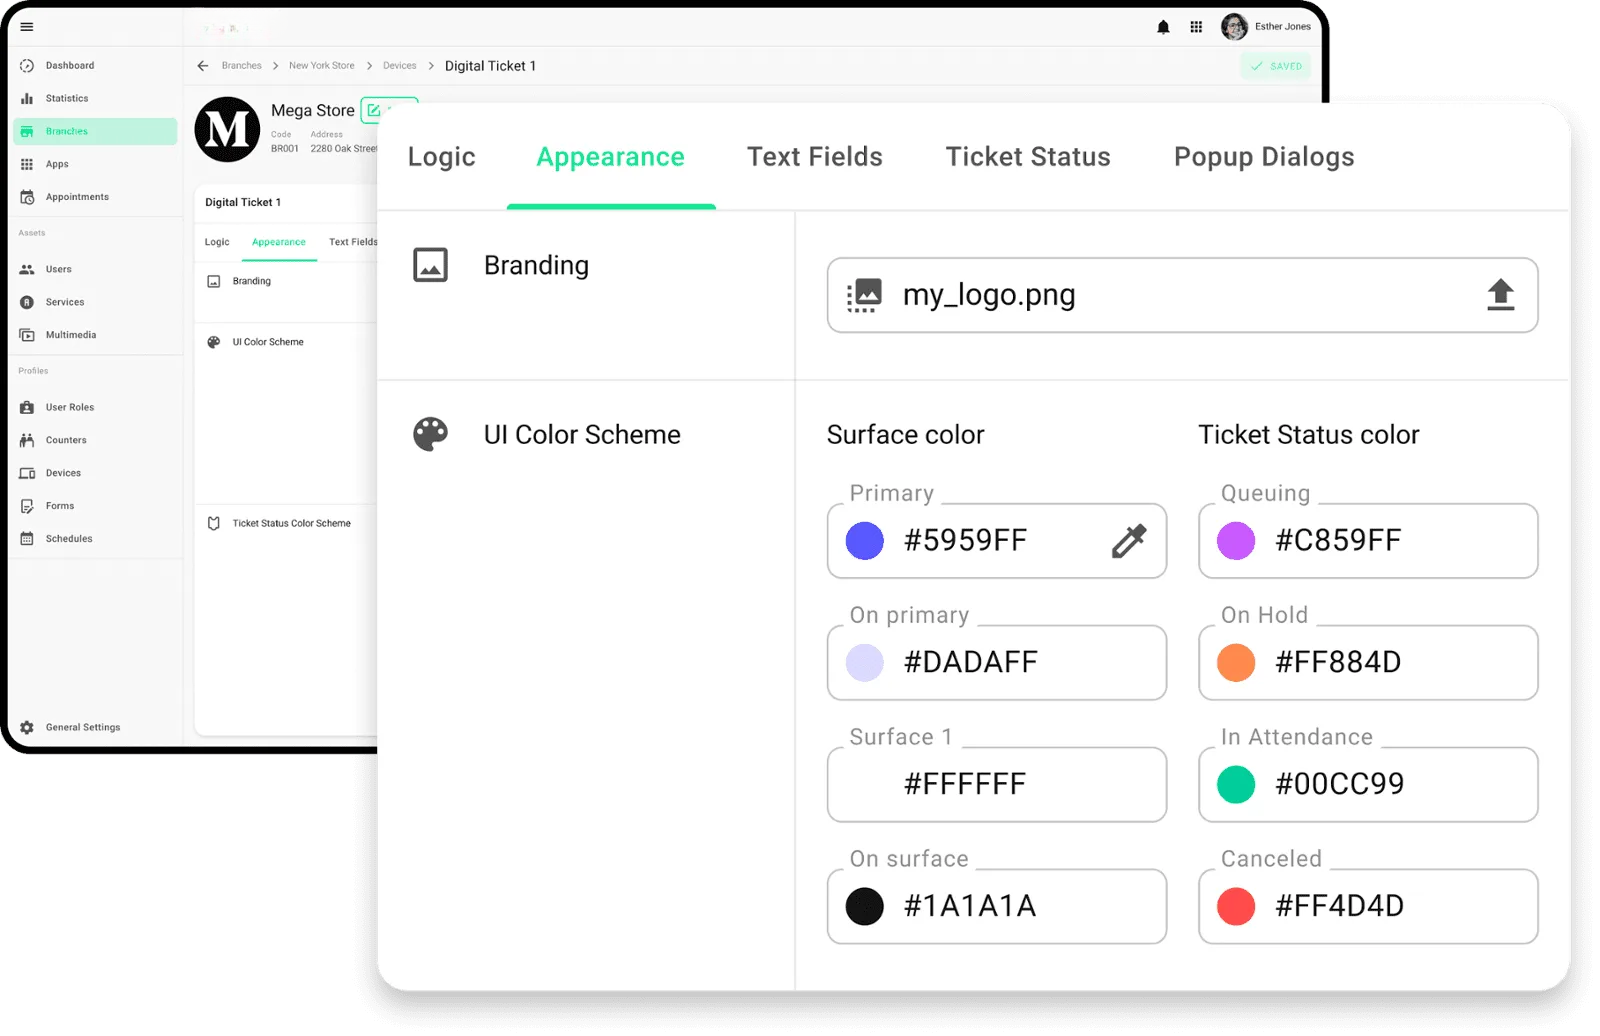
Task: Click the edit icon beside Mega Store
Action: click(x=373, y=111)
